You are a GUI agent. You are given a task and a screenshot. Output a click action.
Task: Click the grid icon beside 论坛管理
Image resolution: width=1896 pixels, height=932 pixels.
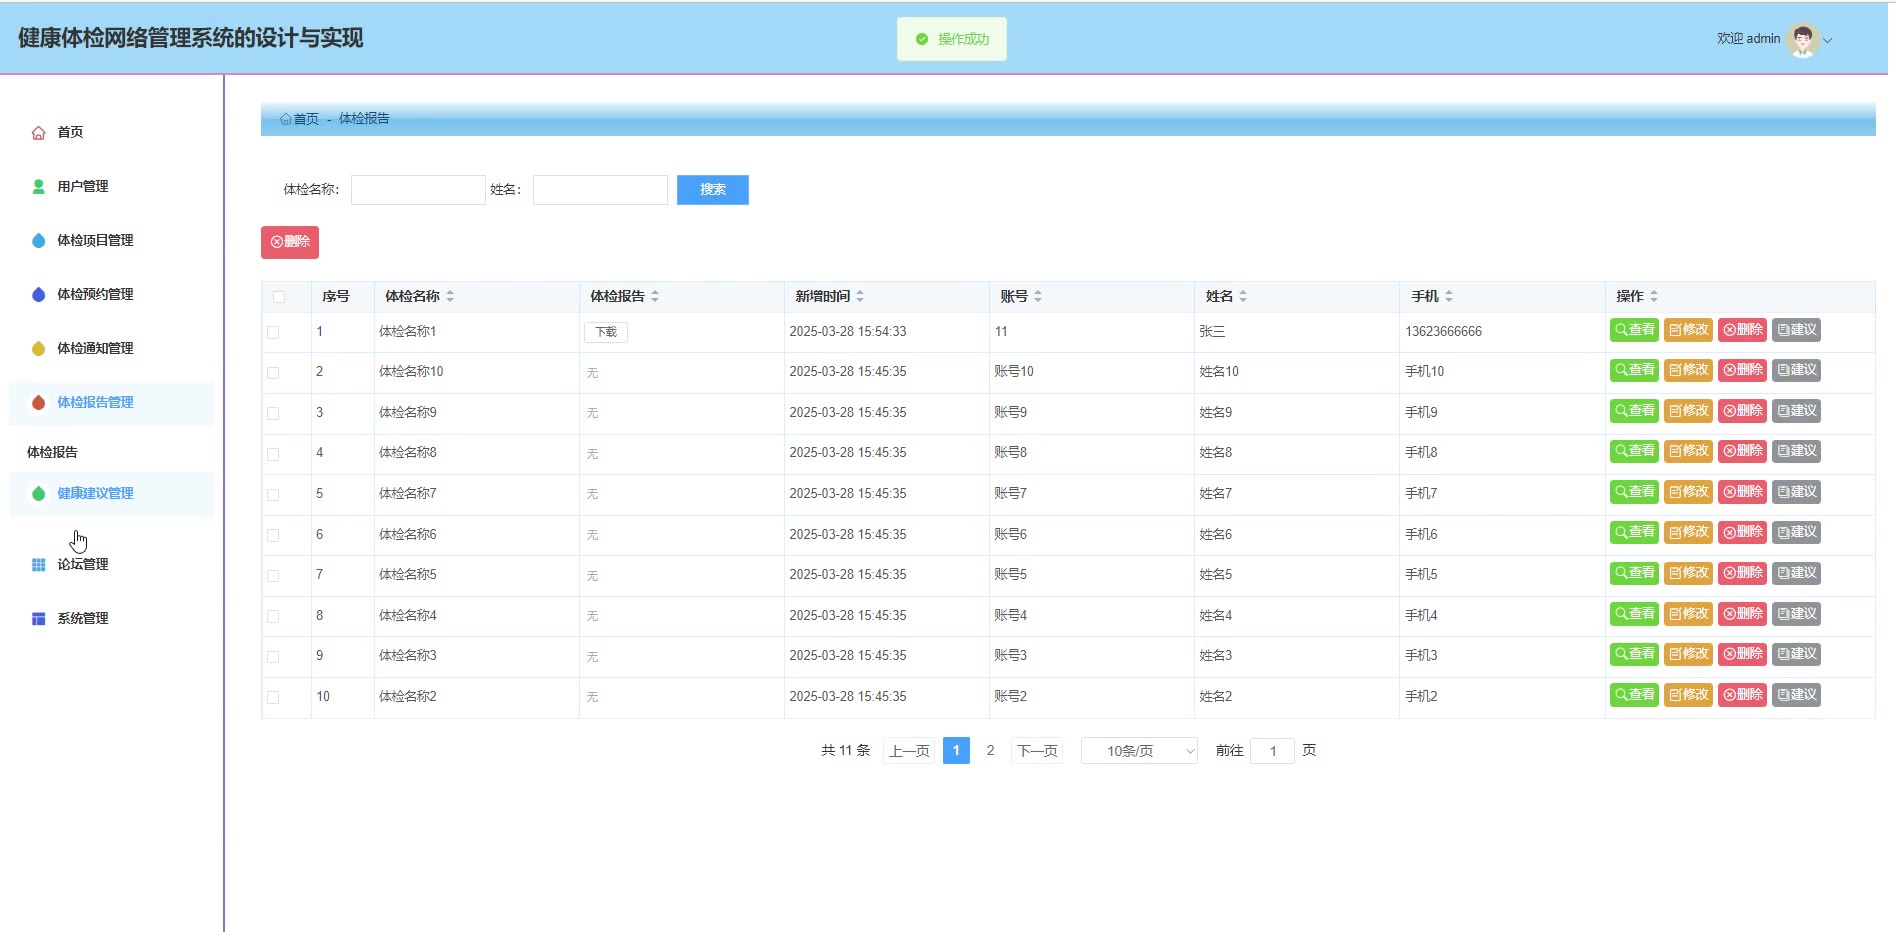coord(38,565)
